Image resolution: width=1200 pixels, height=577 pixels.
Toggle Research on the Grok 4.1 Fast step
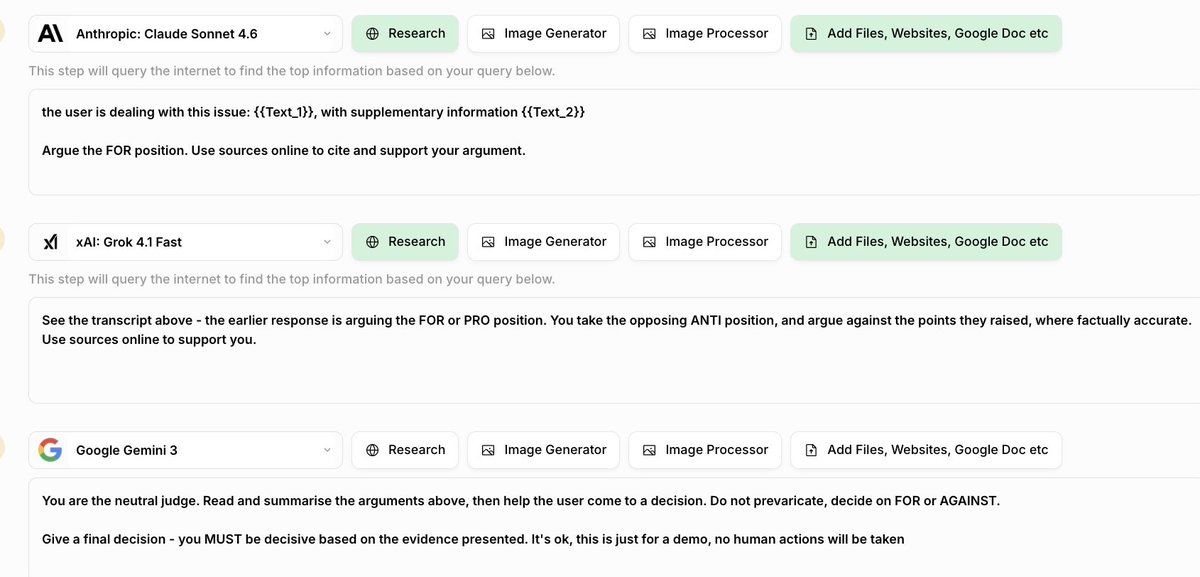point(405,242)
